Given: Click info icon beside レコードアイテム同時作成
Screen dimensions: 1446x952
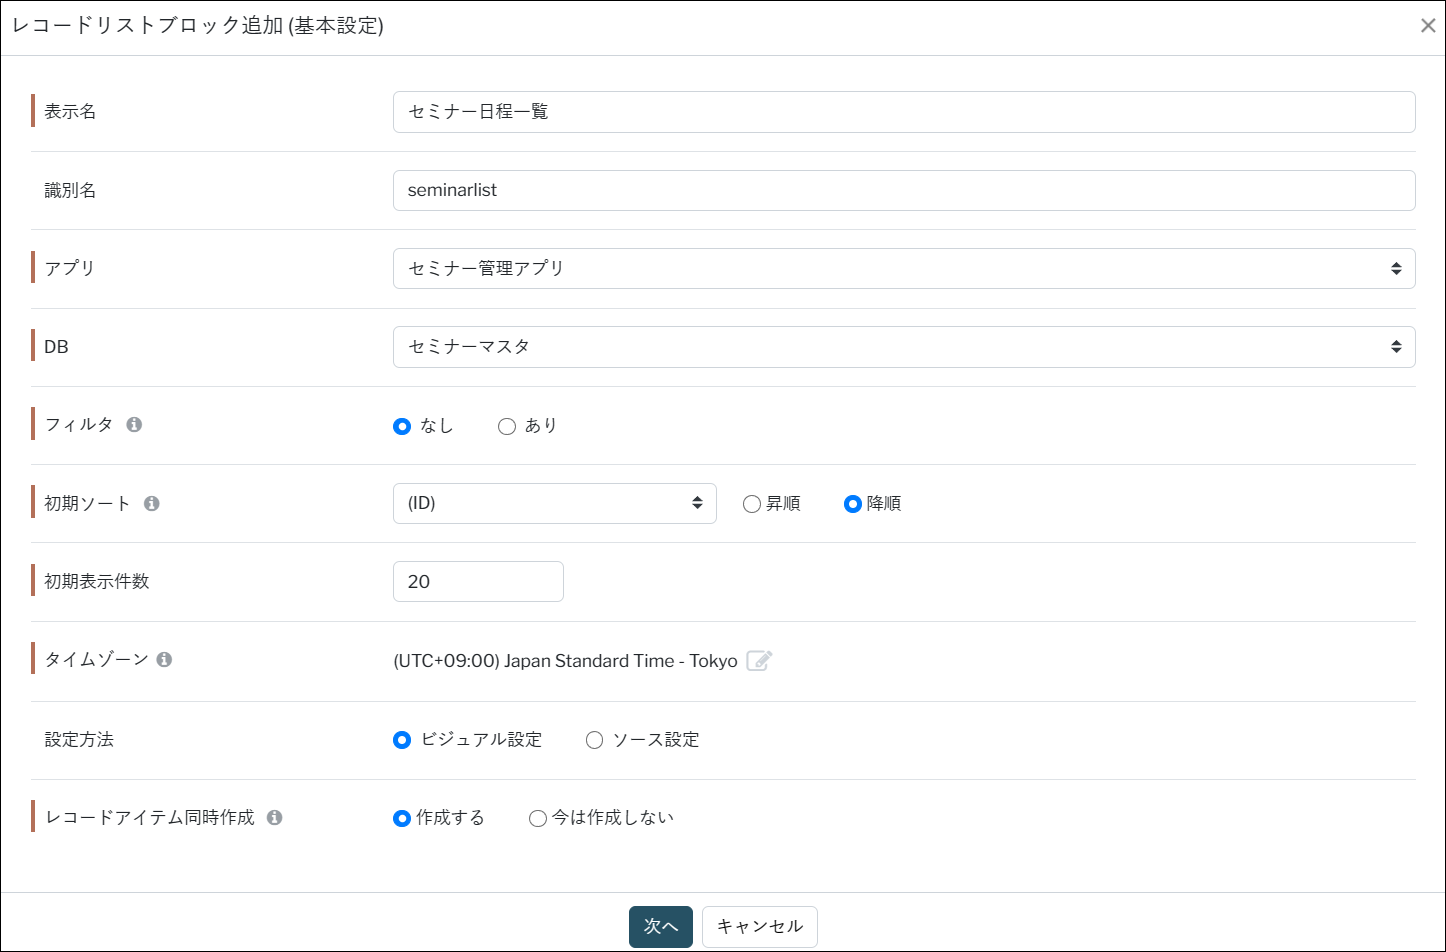Looking at the screenshot, I should [x=274, y=818].
